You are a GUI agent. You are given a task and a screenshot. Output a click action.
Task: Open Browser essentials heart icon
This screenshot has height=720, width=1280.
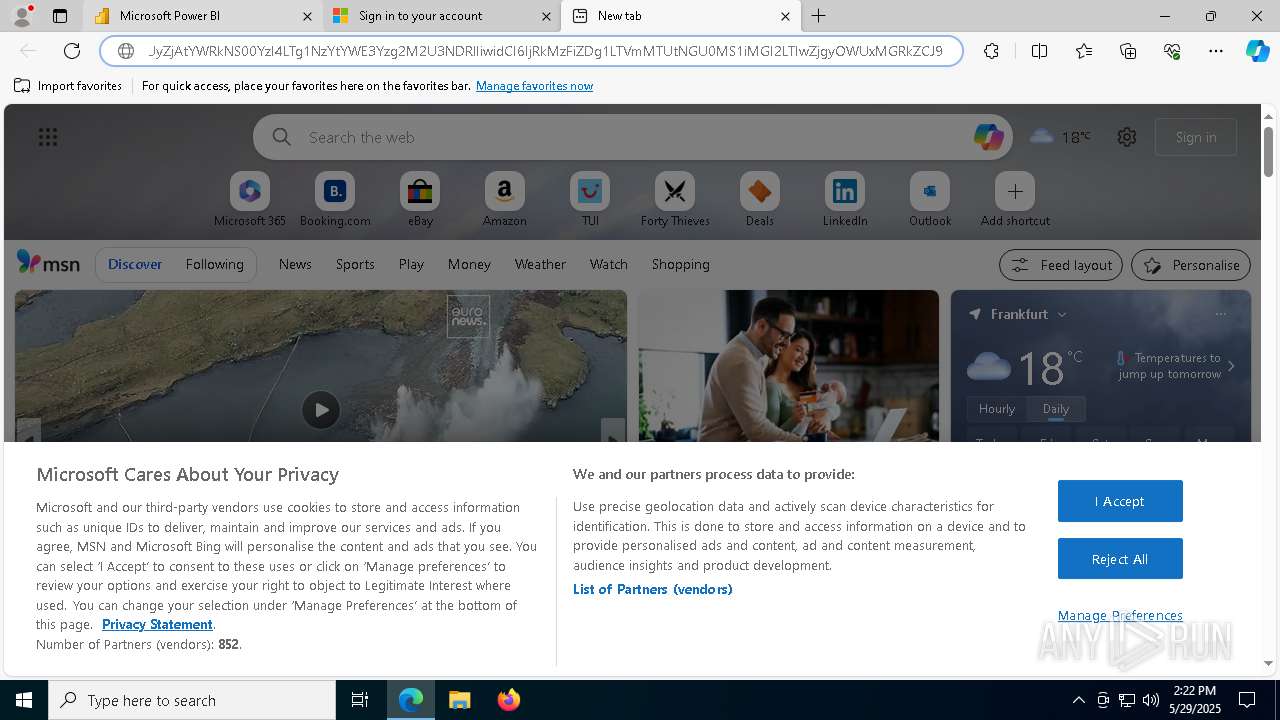pos(1172,51)
